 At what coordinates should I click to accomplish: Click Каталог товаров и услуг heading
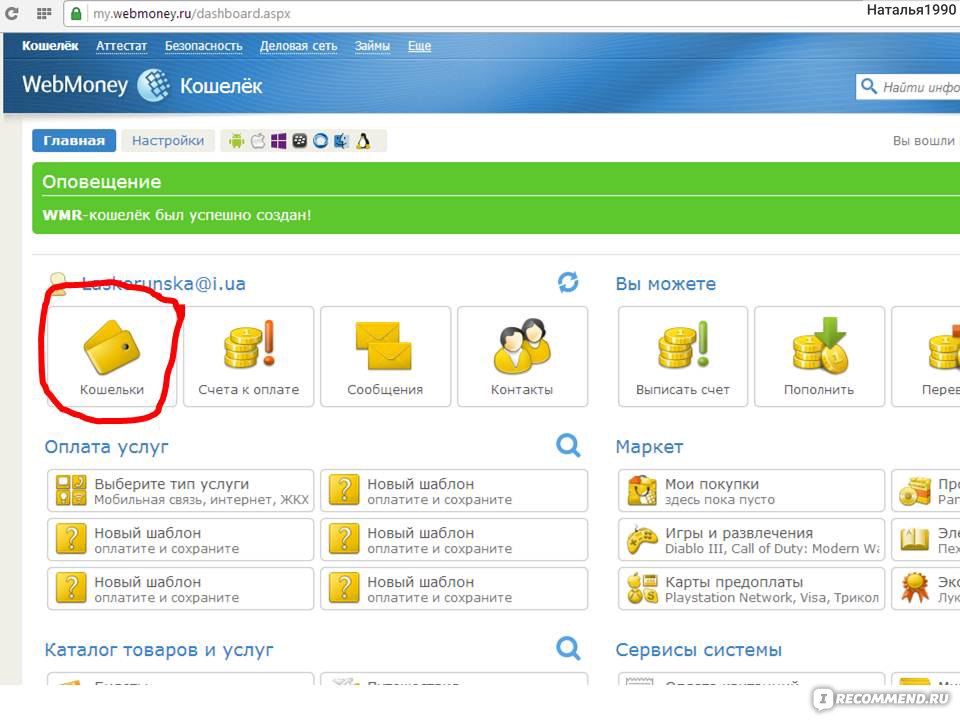159,650
